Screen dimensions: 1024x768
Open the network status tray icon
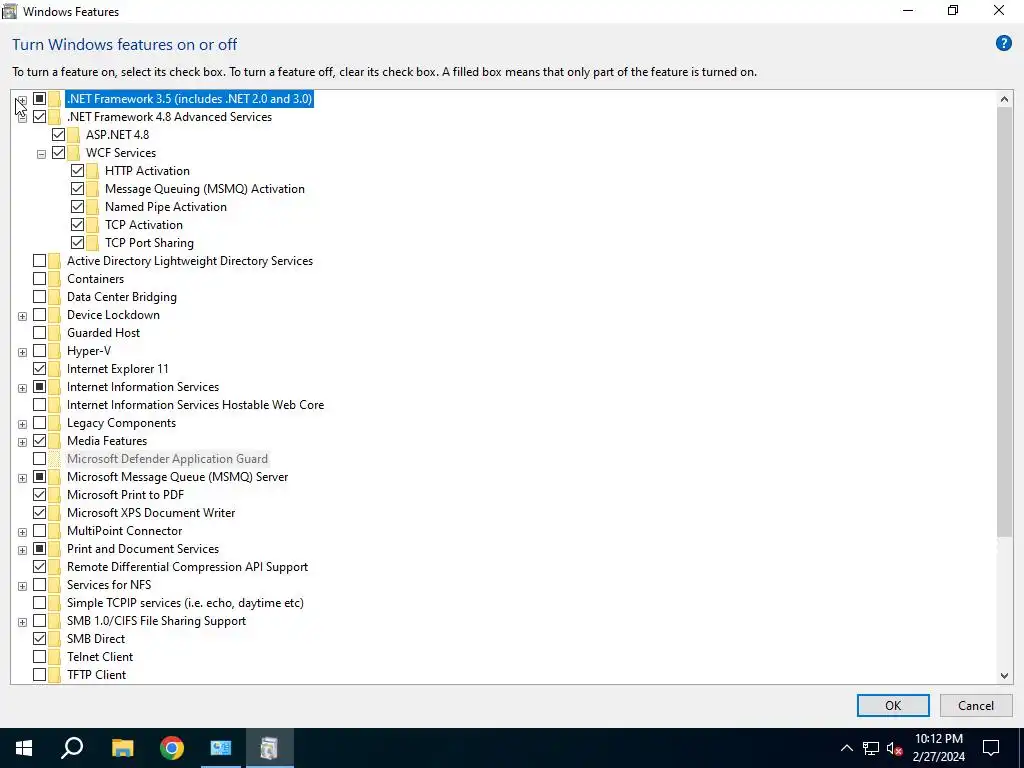[871, 748]
